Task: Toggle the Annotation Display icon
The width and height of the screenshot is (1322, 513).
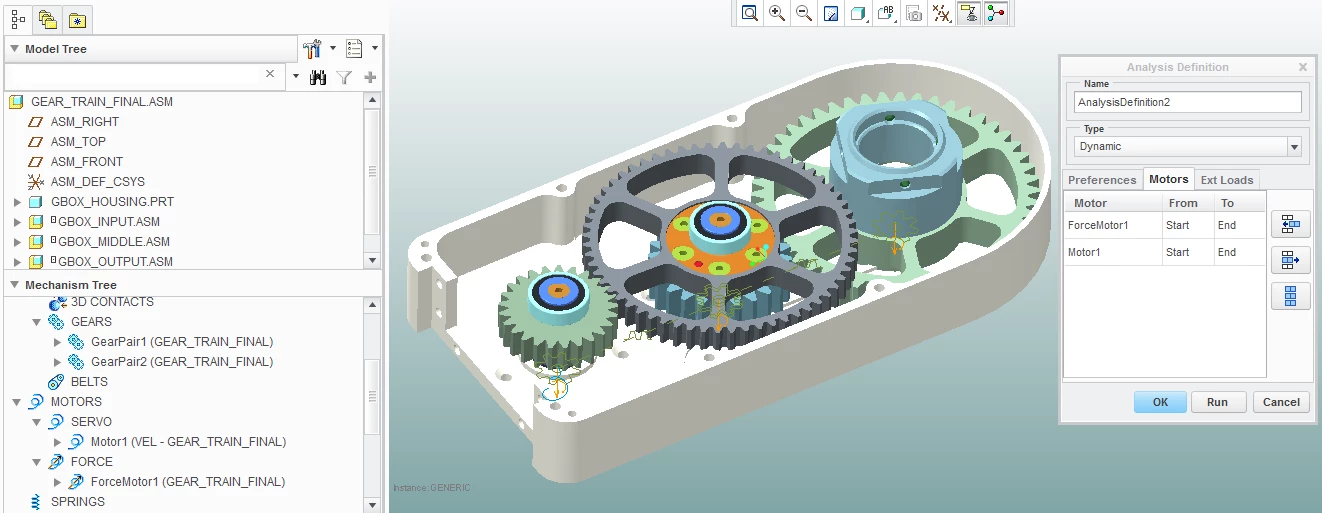Action: 968,13
